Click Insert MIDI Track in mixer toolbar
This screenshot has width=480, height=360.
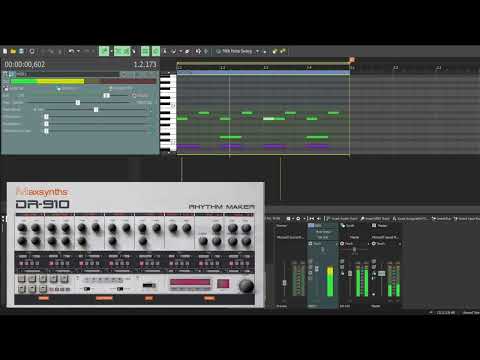click(375, 219)
